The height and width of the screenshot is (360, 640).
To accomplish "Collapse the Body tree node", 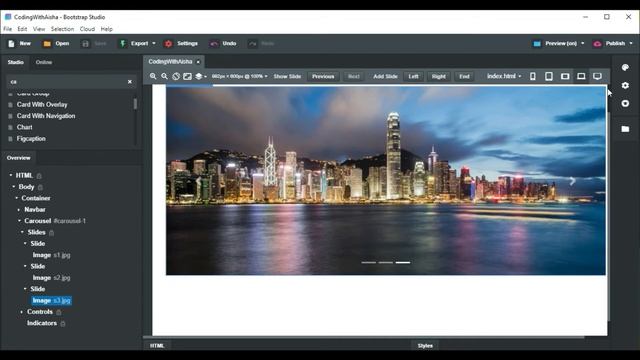I will click(x=14, y=187).
